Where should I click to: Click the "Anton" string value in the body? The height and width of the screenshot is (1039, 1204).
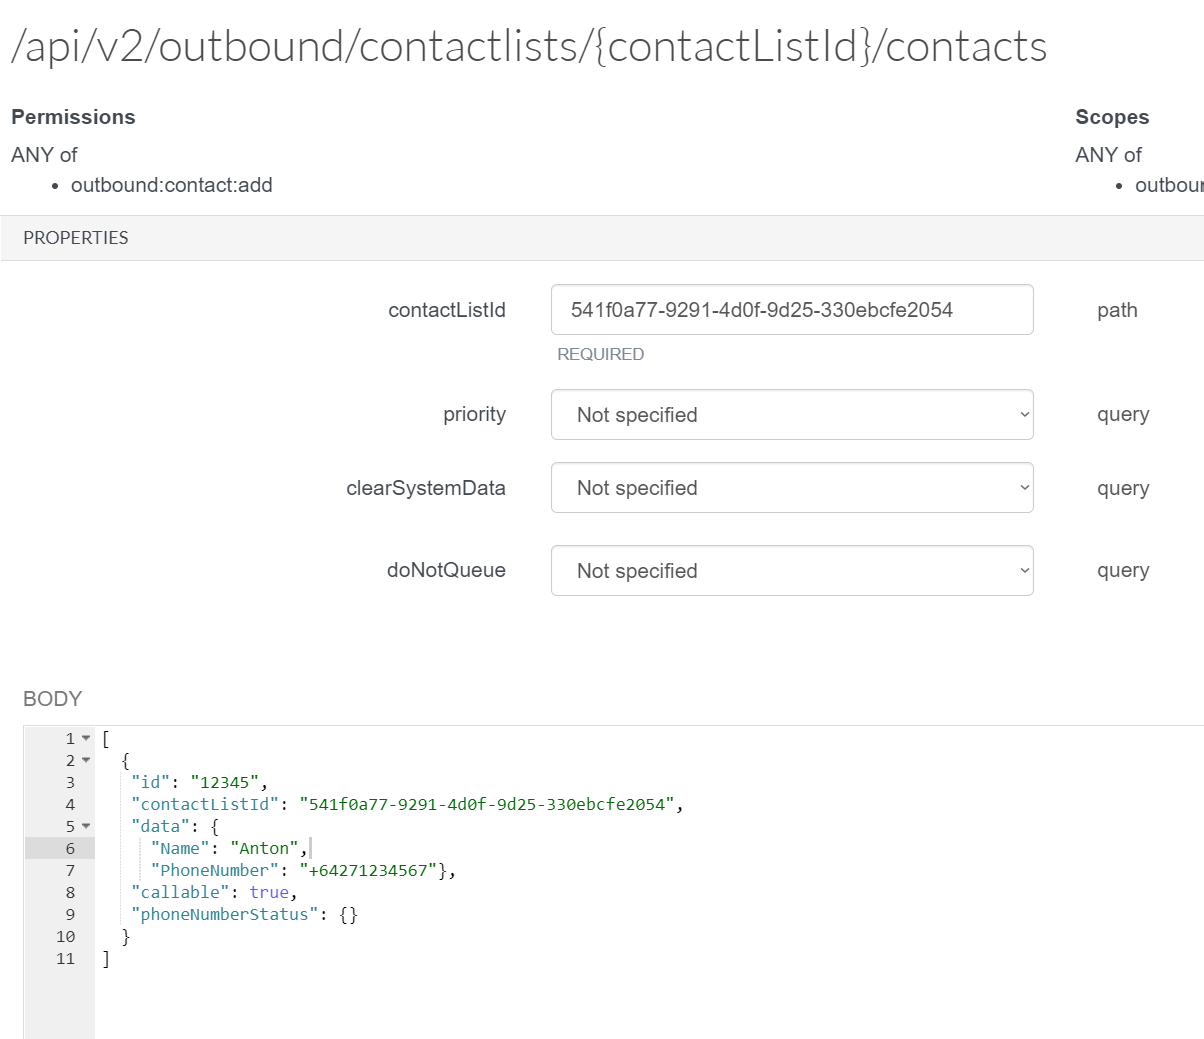coord(264,849)
